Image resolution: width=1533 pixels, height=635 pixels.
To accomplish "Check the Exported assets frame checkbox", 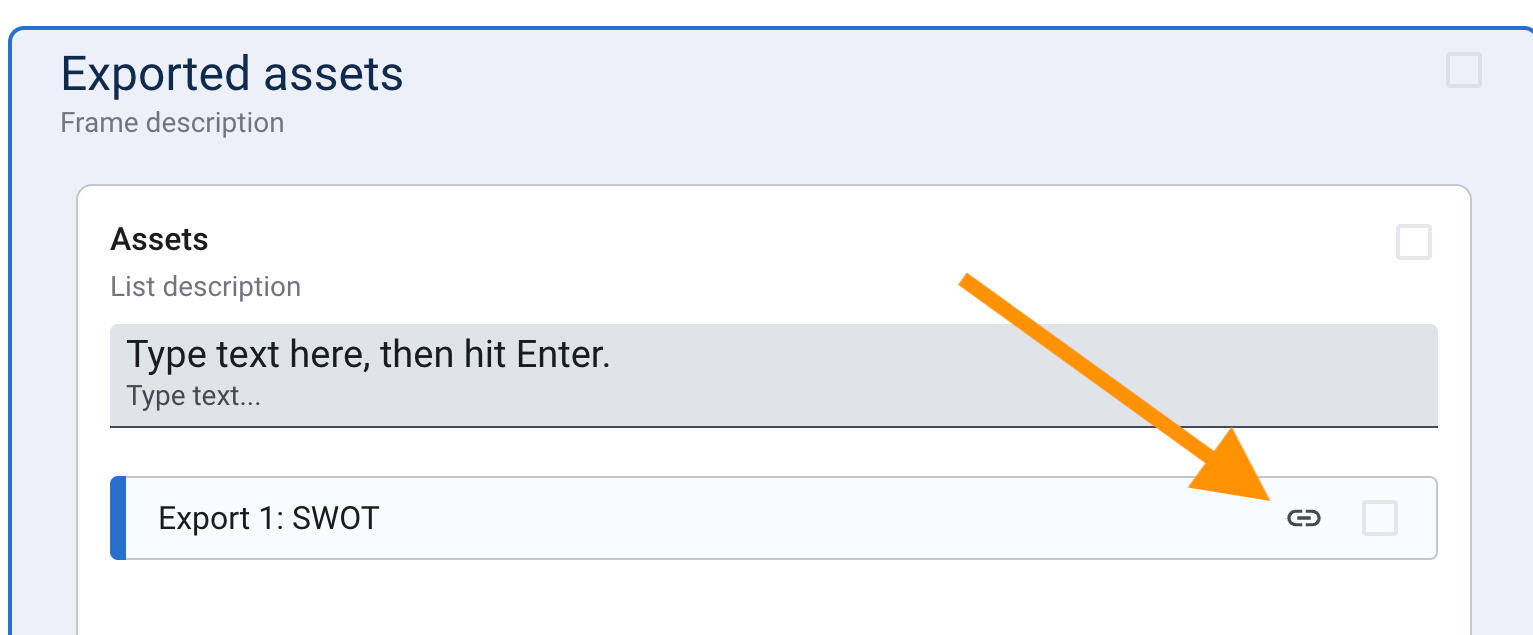I will tap(1464, 71).
